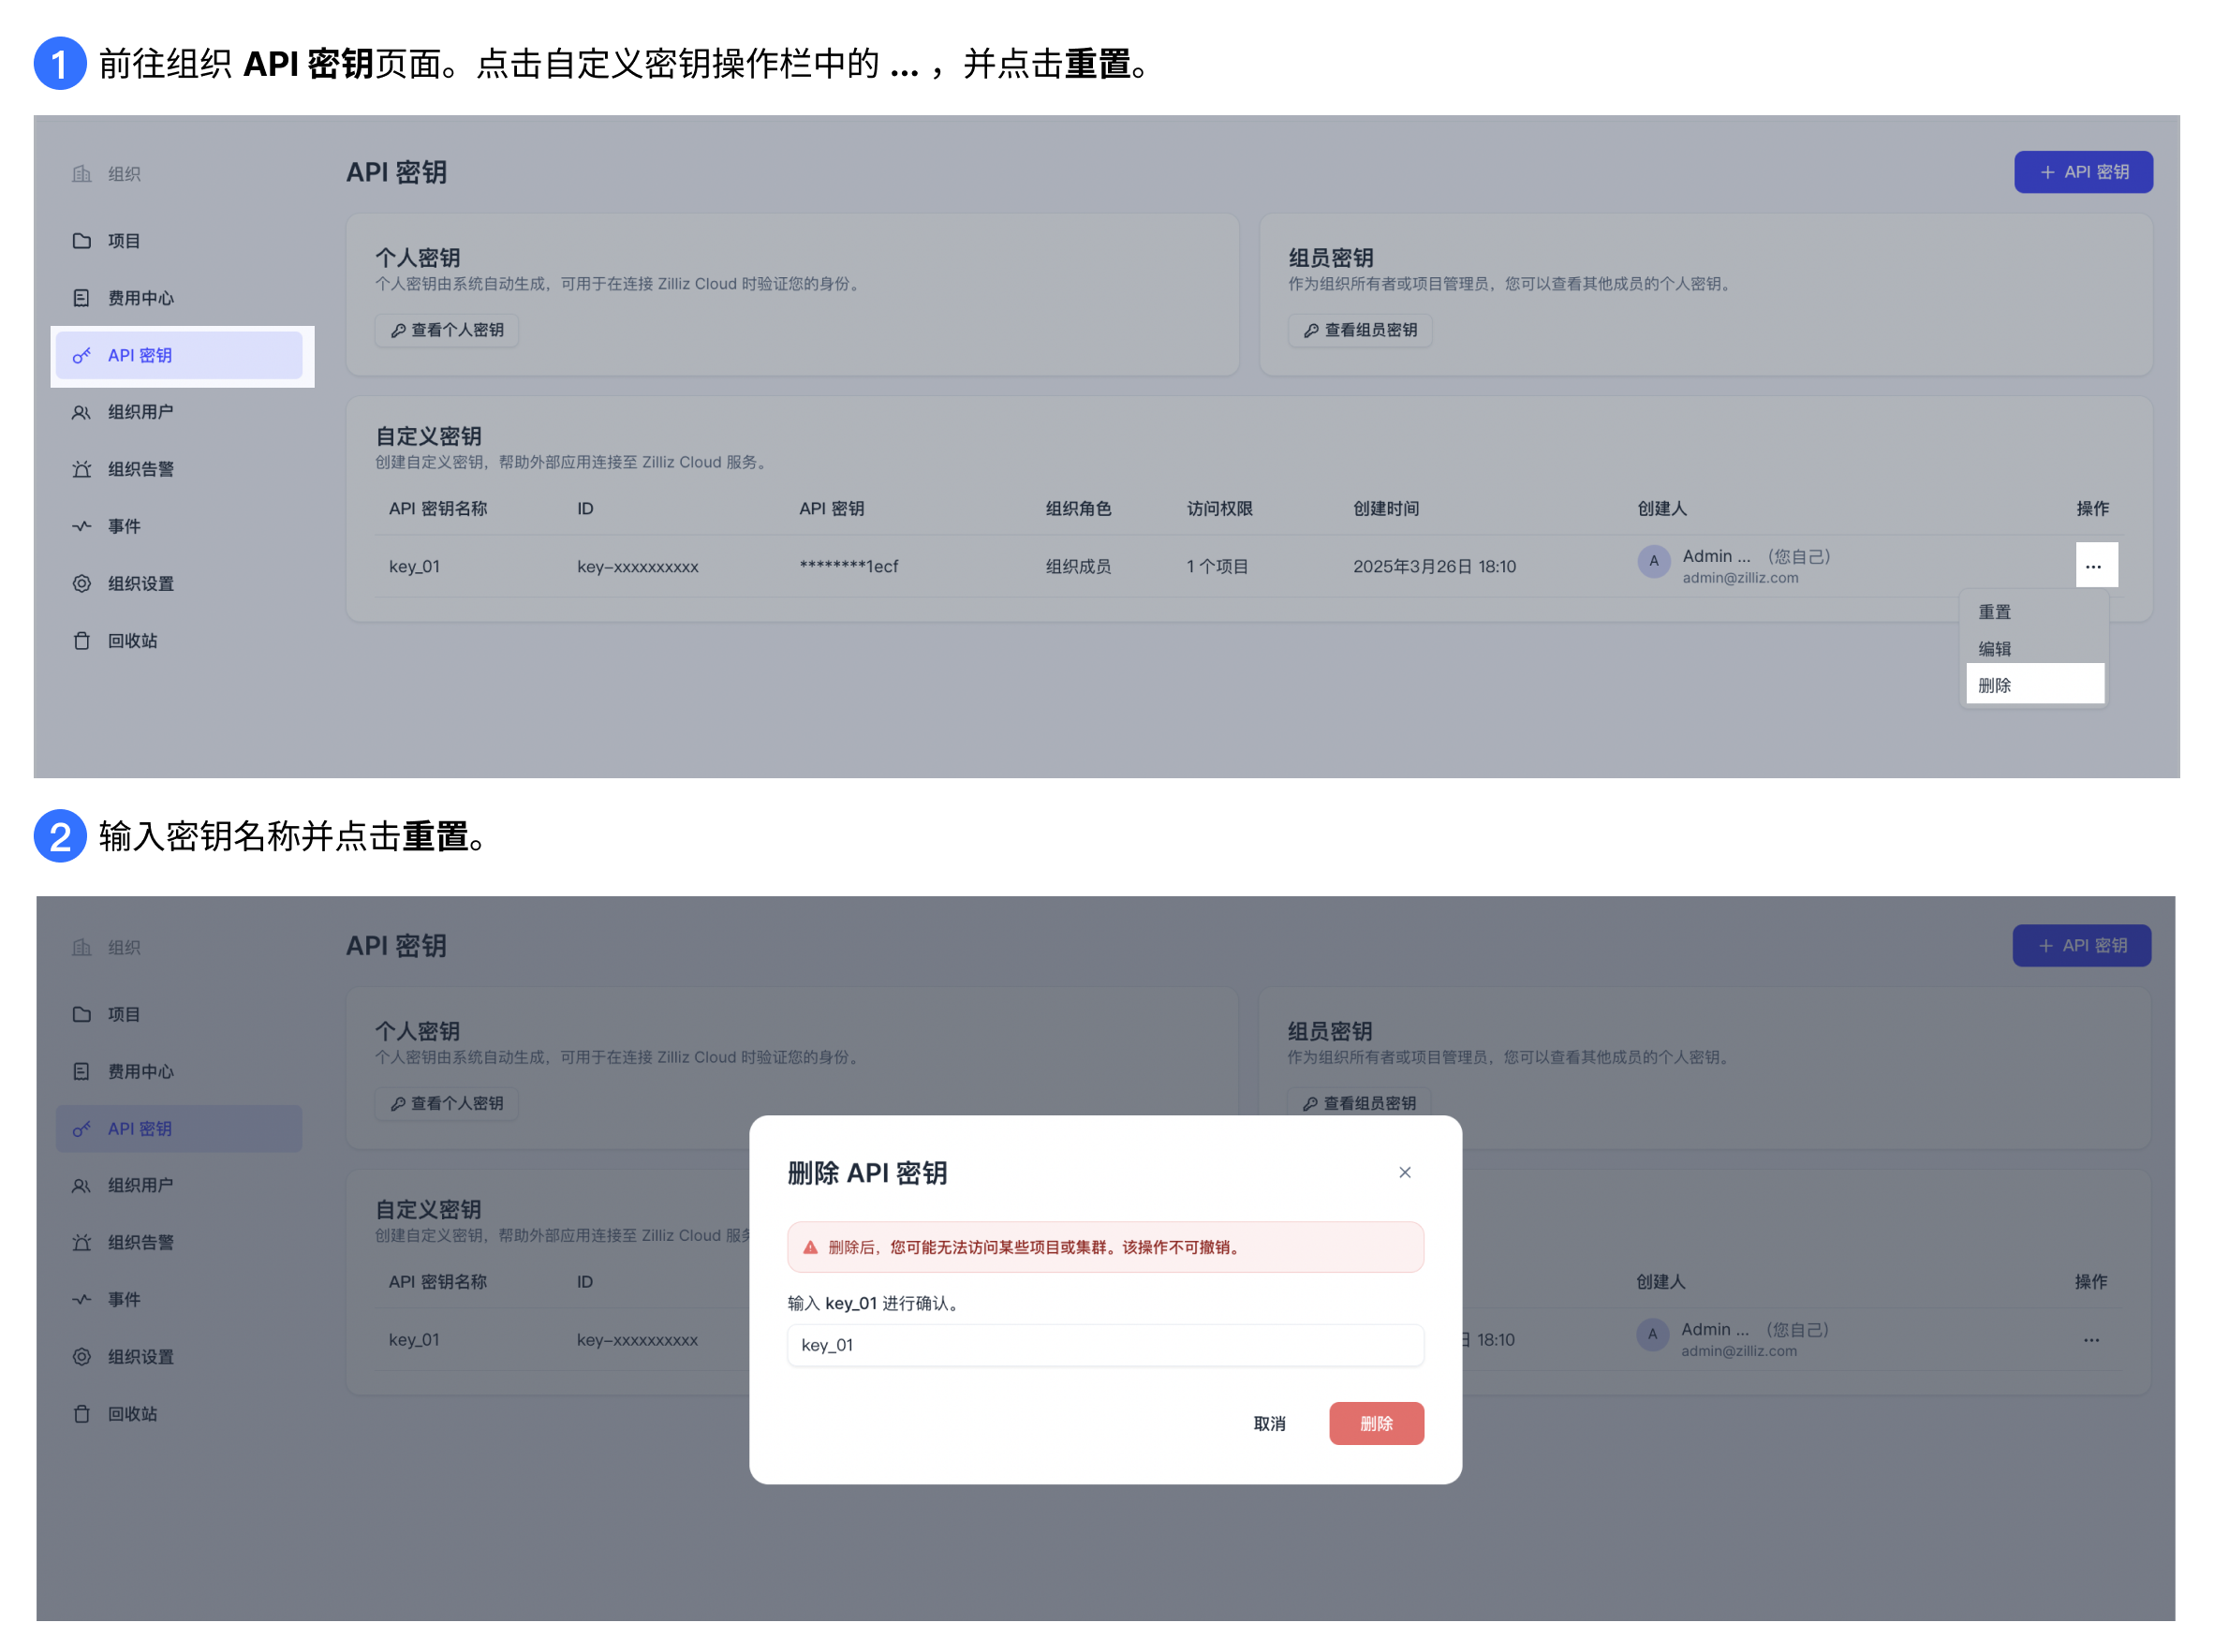Click 查看组员密钥 button
This screenshot has width=2214, height=1652.
click(x=1360, y=330)
